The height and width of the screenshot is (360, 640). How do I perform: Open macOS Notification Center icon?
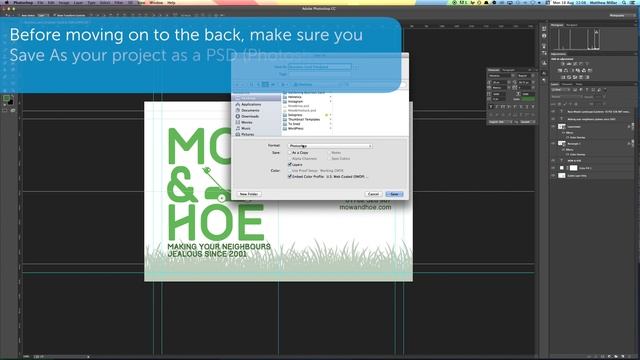(633, 2)
